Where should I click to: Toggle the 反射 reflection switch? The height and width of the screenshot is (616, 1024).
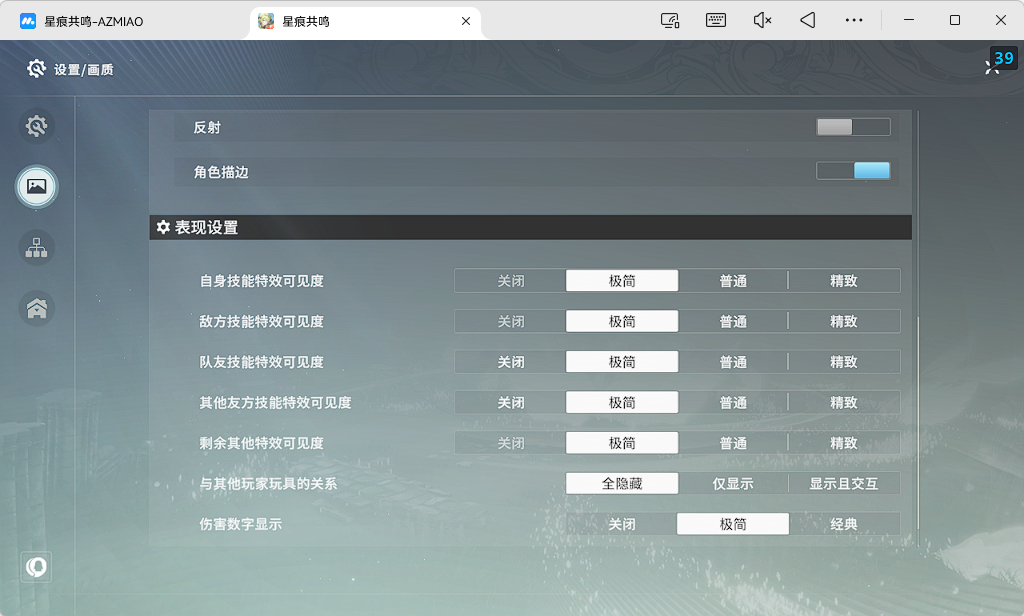point(854,127)
